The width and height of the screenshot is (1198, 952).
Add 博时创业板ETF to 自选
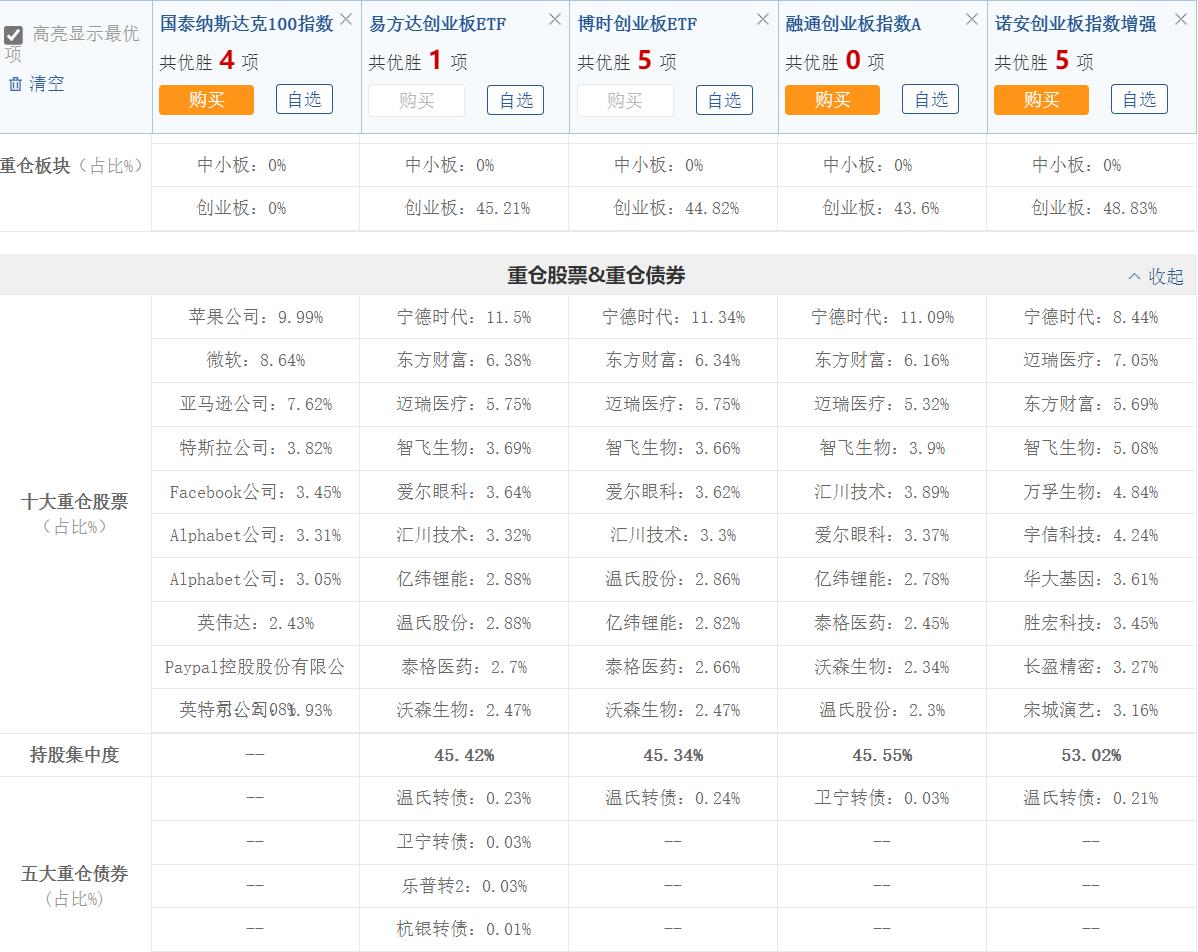tap(723, 100)
